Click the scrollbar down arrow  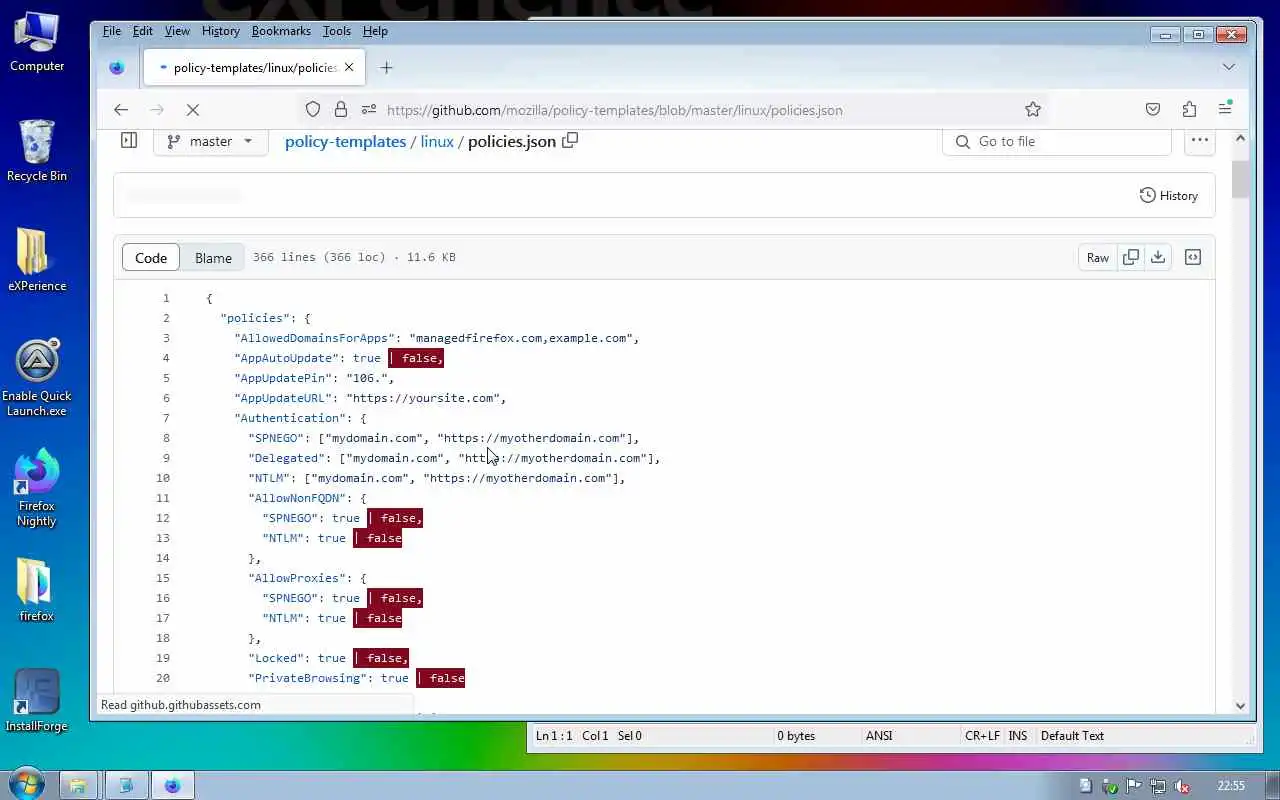1240,705
